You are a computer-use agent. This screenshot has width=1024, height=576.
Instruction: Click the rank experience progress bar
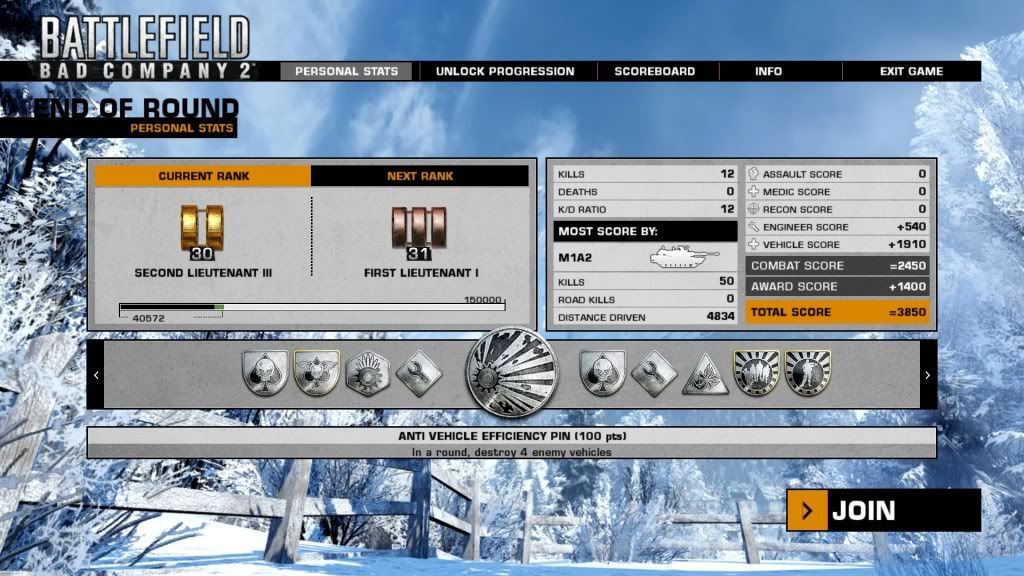[312, 307]
